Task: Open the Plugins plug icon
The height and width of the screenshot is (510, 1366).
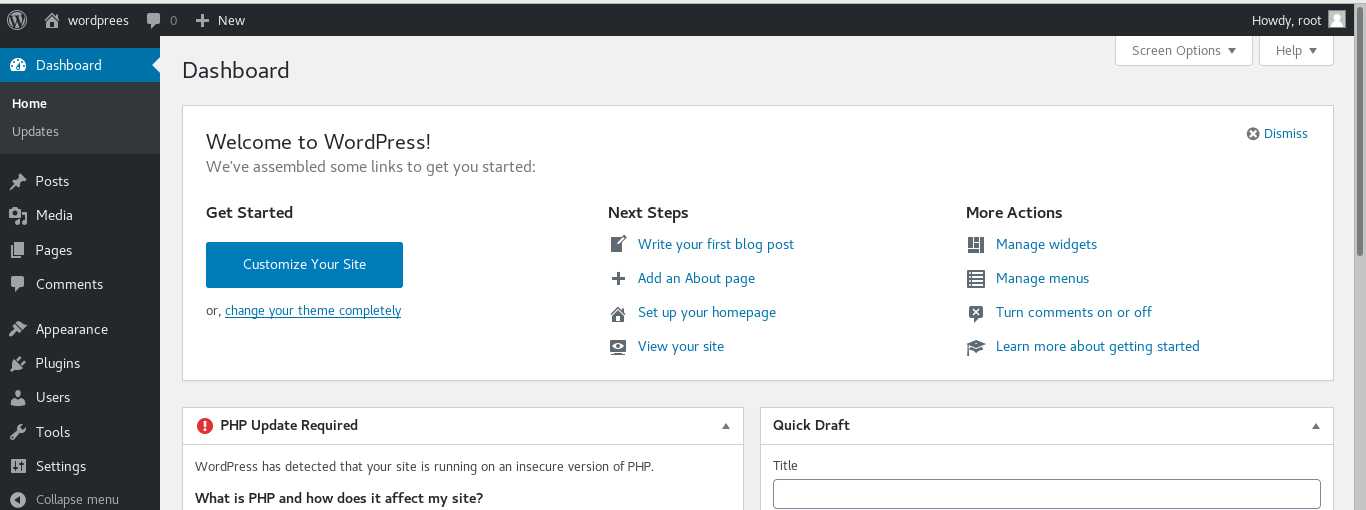Action: click(18, 363)
